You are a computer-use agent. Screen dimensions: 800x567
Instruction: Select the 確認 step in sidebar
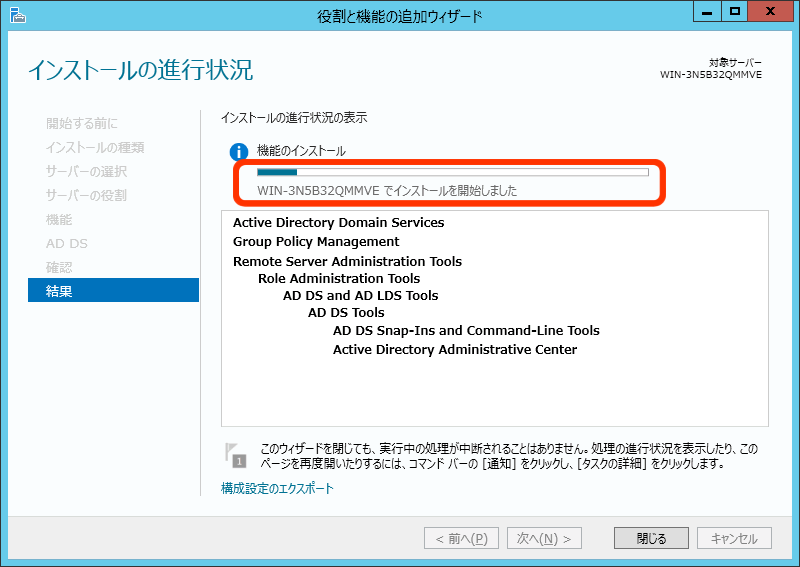tap(59, 267)
